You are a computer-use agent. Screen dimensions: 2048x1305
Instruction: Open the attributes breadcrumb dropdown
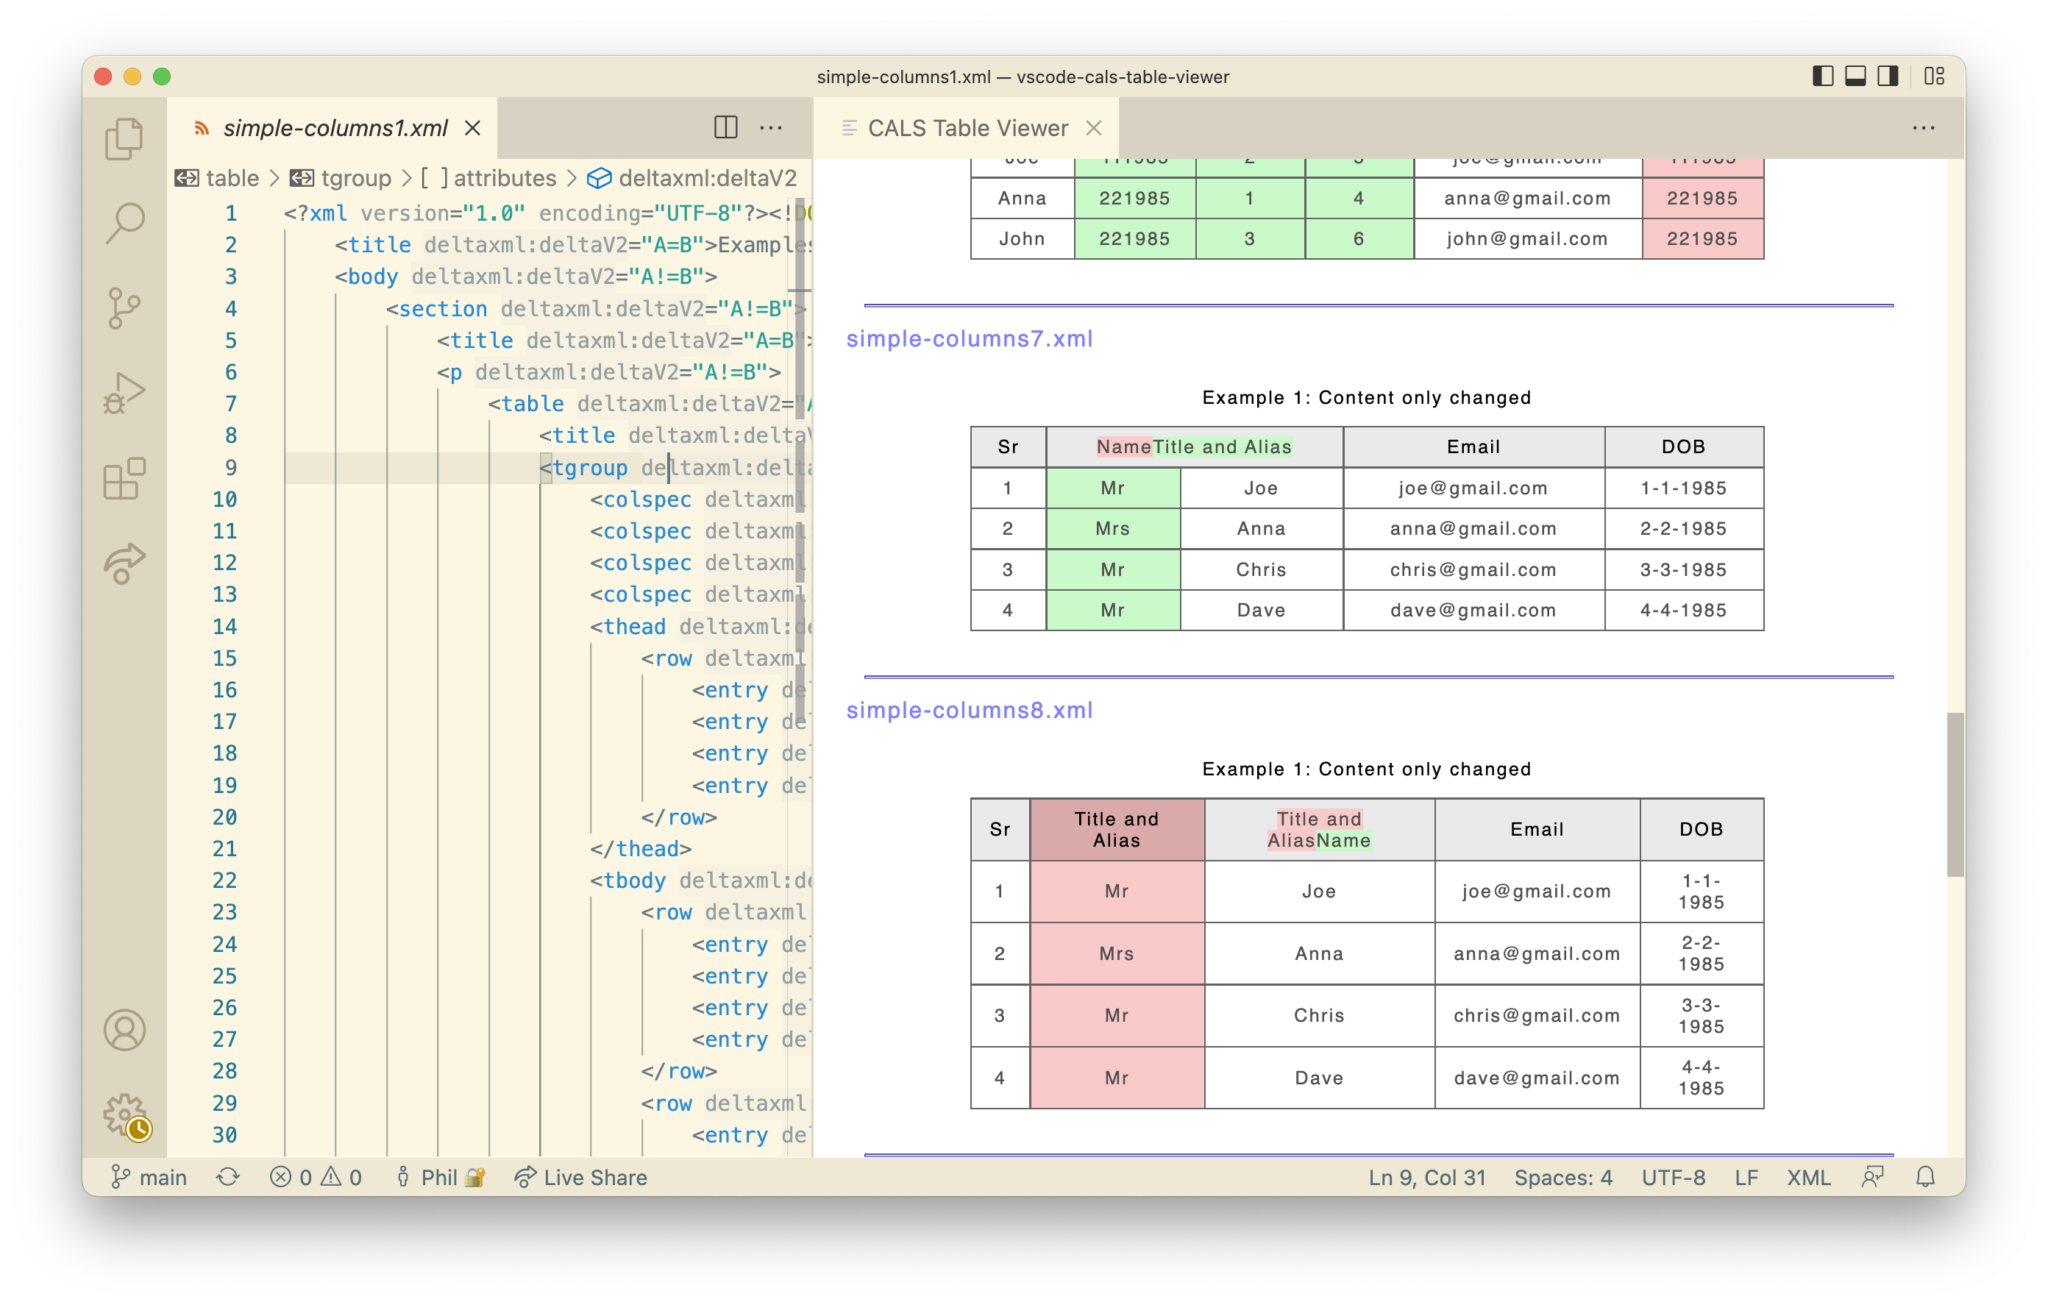(505, 178)
